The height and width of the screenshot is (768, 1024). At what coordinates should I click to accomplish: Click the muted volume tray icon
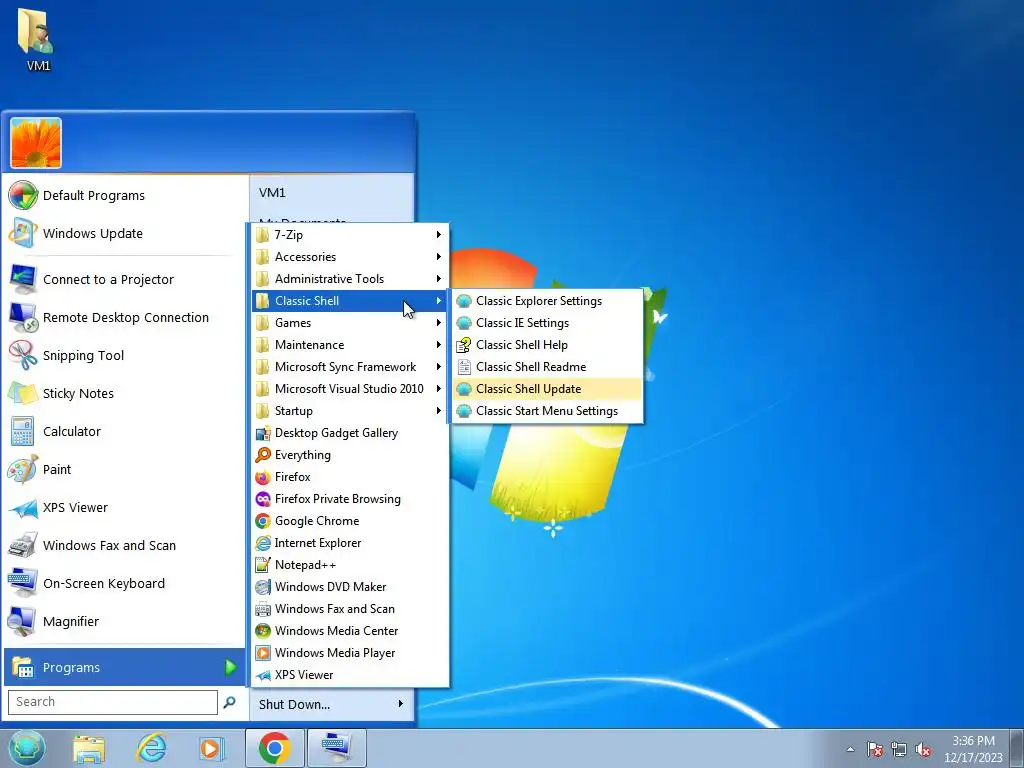[x=923, y=749]
